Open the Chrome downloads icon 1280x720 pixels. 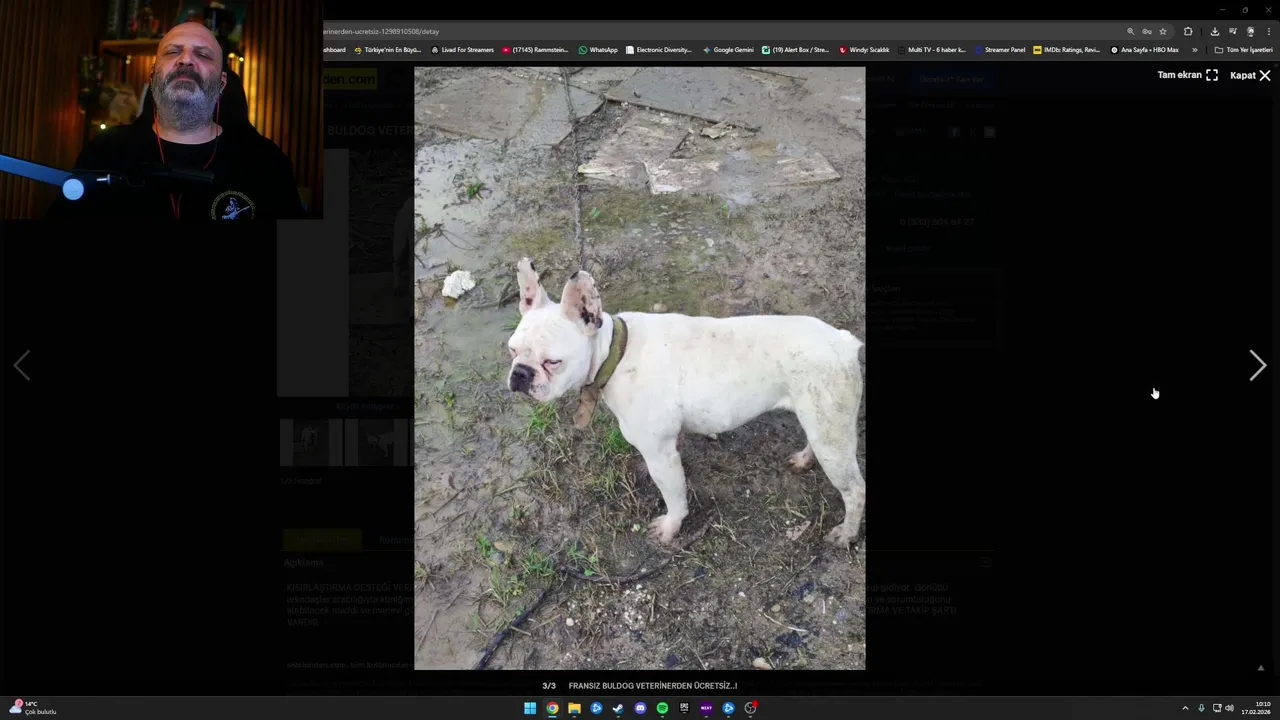click(x=1214, y=31)
